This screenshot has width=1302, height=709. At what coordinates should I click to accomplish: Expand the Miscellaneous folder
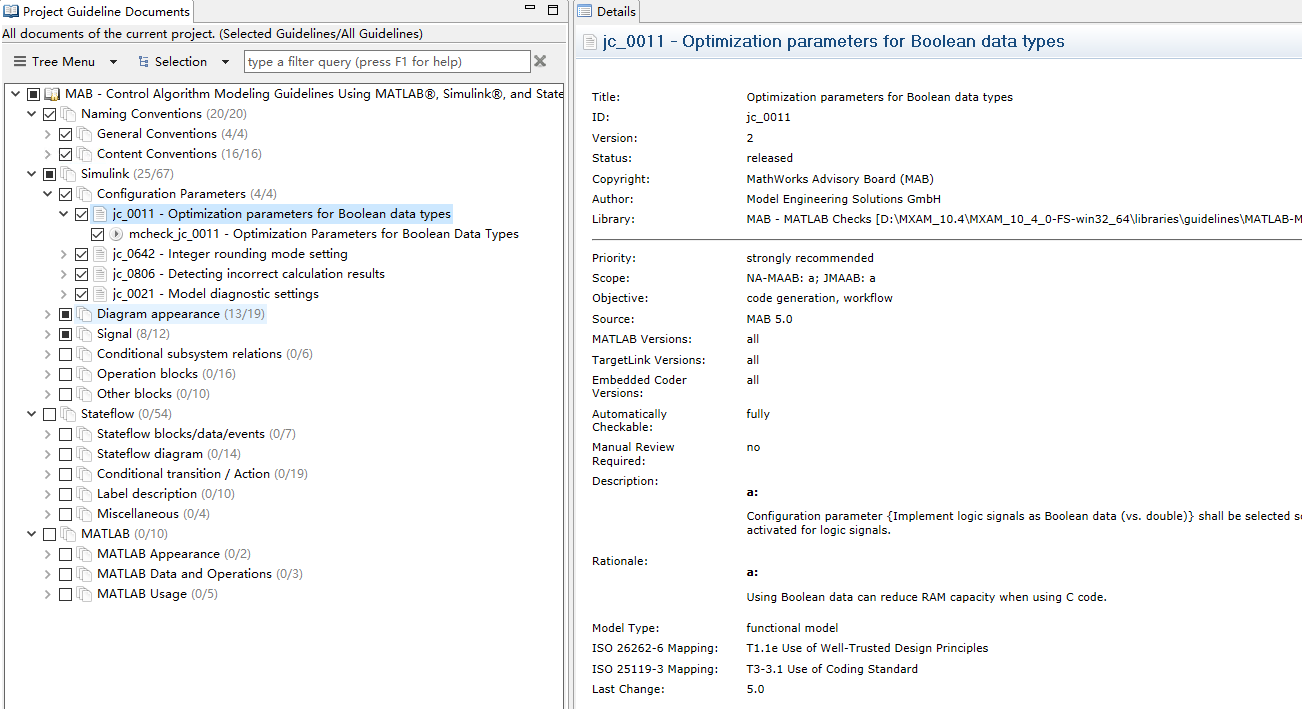[x=47, y=514]
